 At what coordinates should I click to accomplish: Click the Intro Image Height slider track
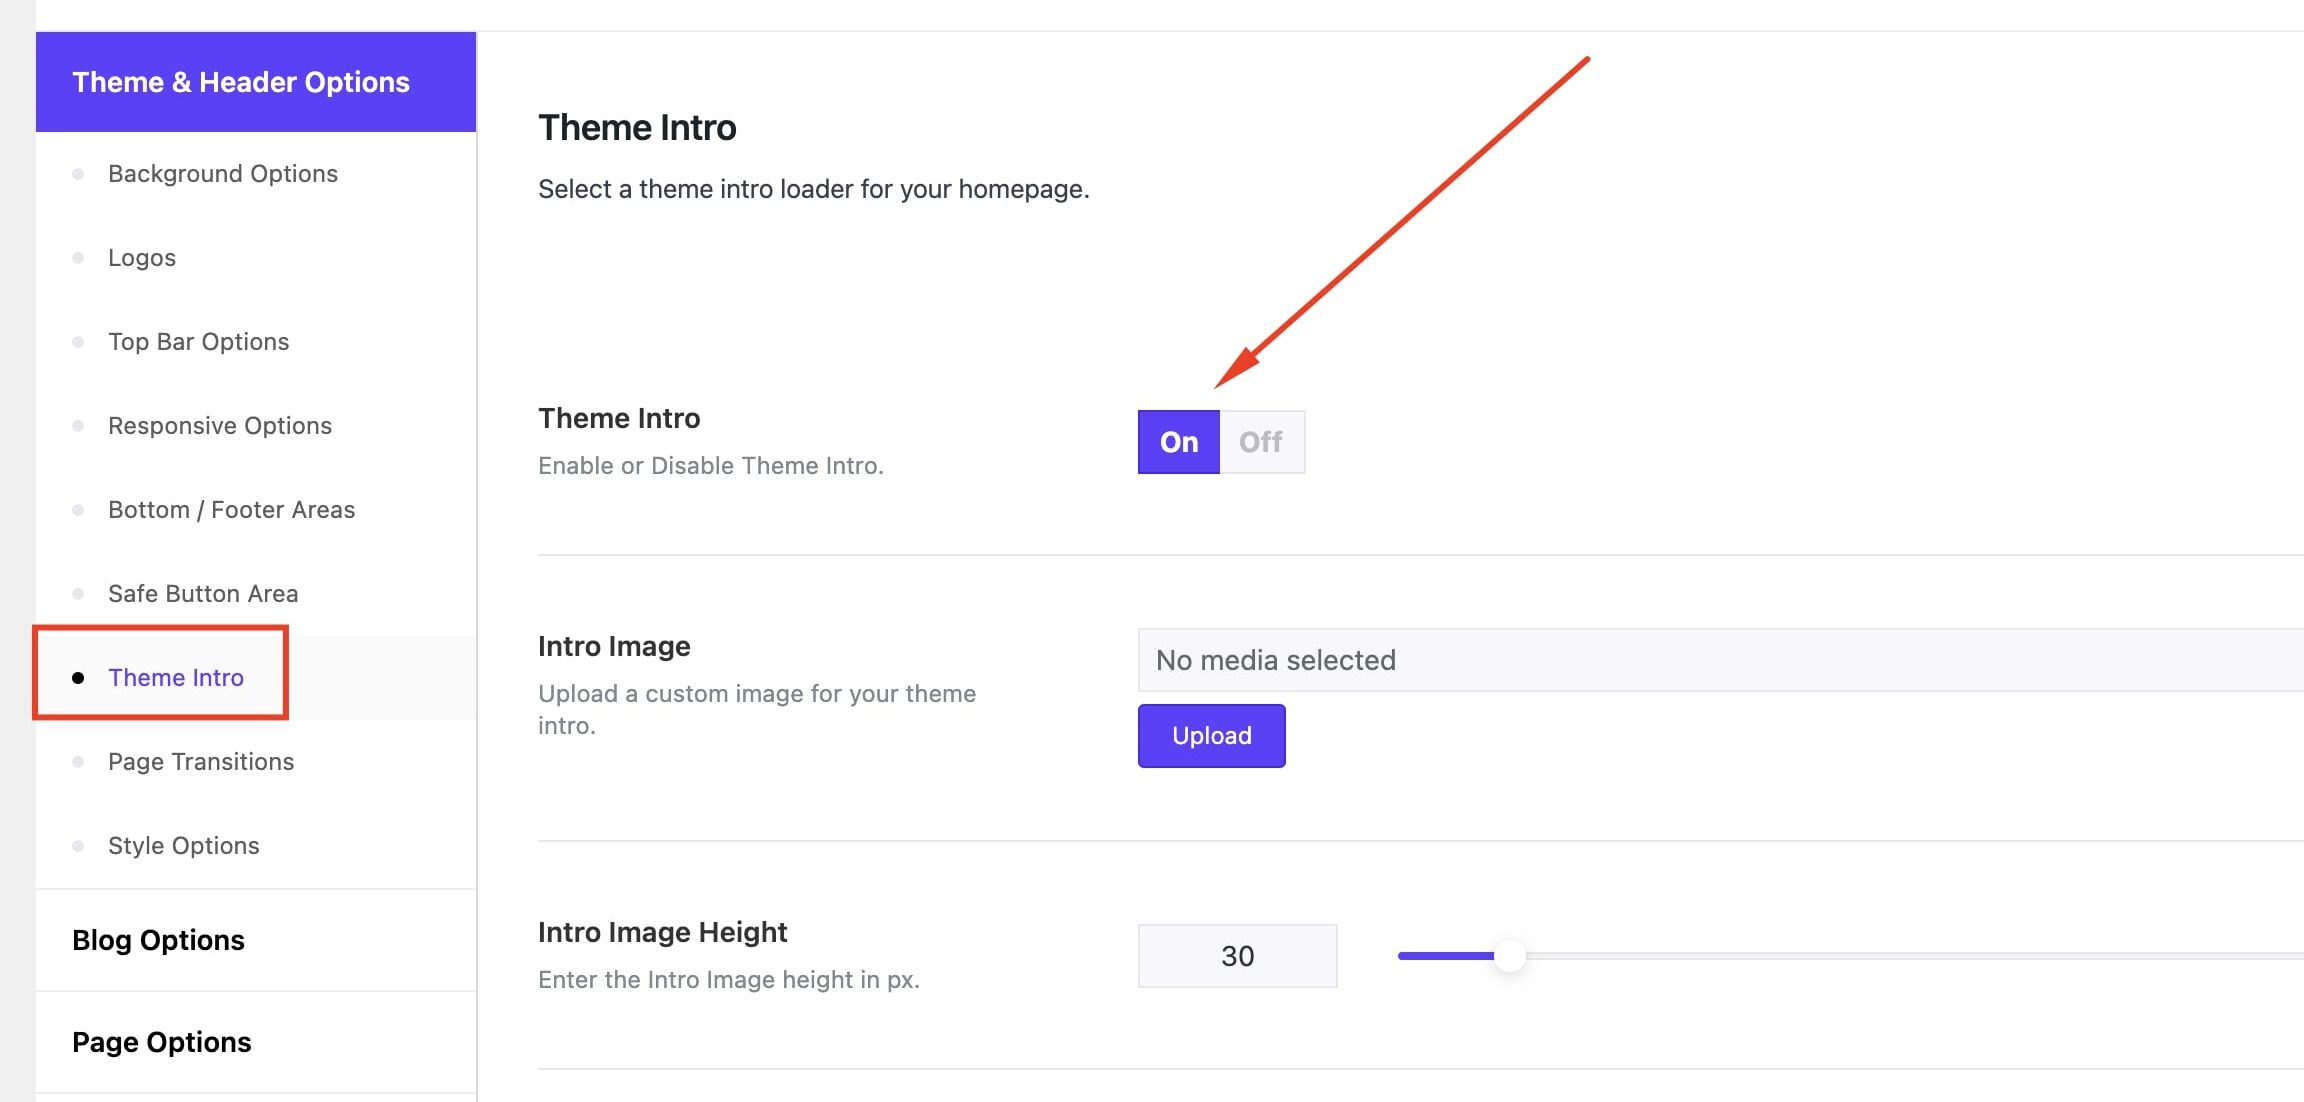tap(1850, 956)
